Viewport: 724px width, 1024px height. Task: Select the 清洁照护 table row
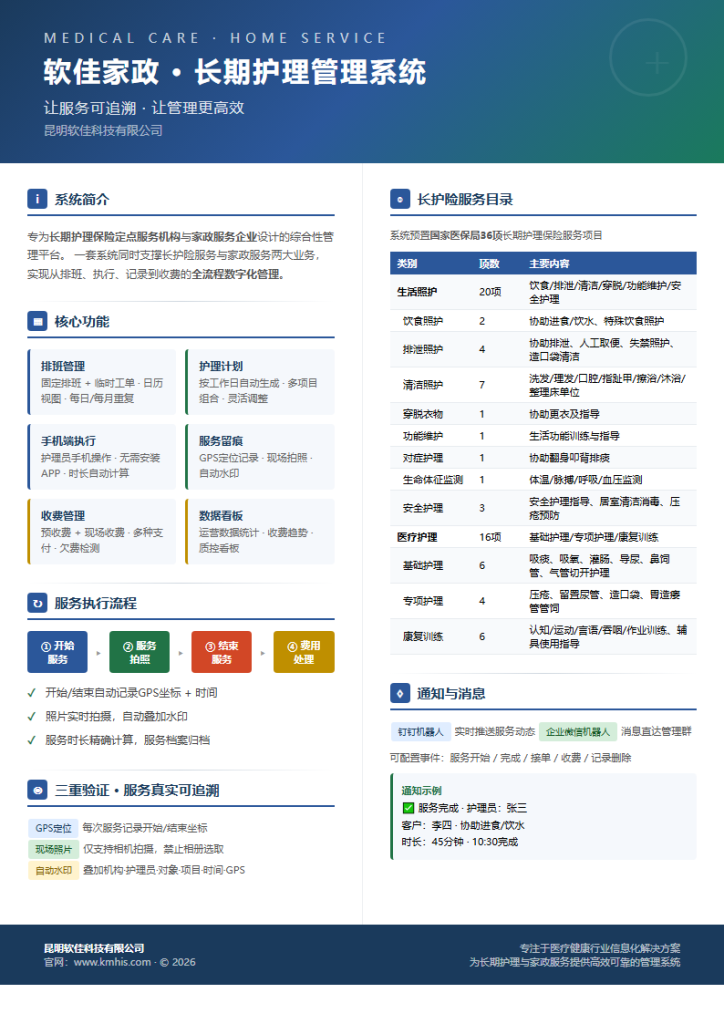(543, 385)
